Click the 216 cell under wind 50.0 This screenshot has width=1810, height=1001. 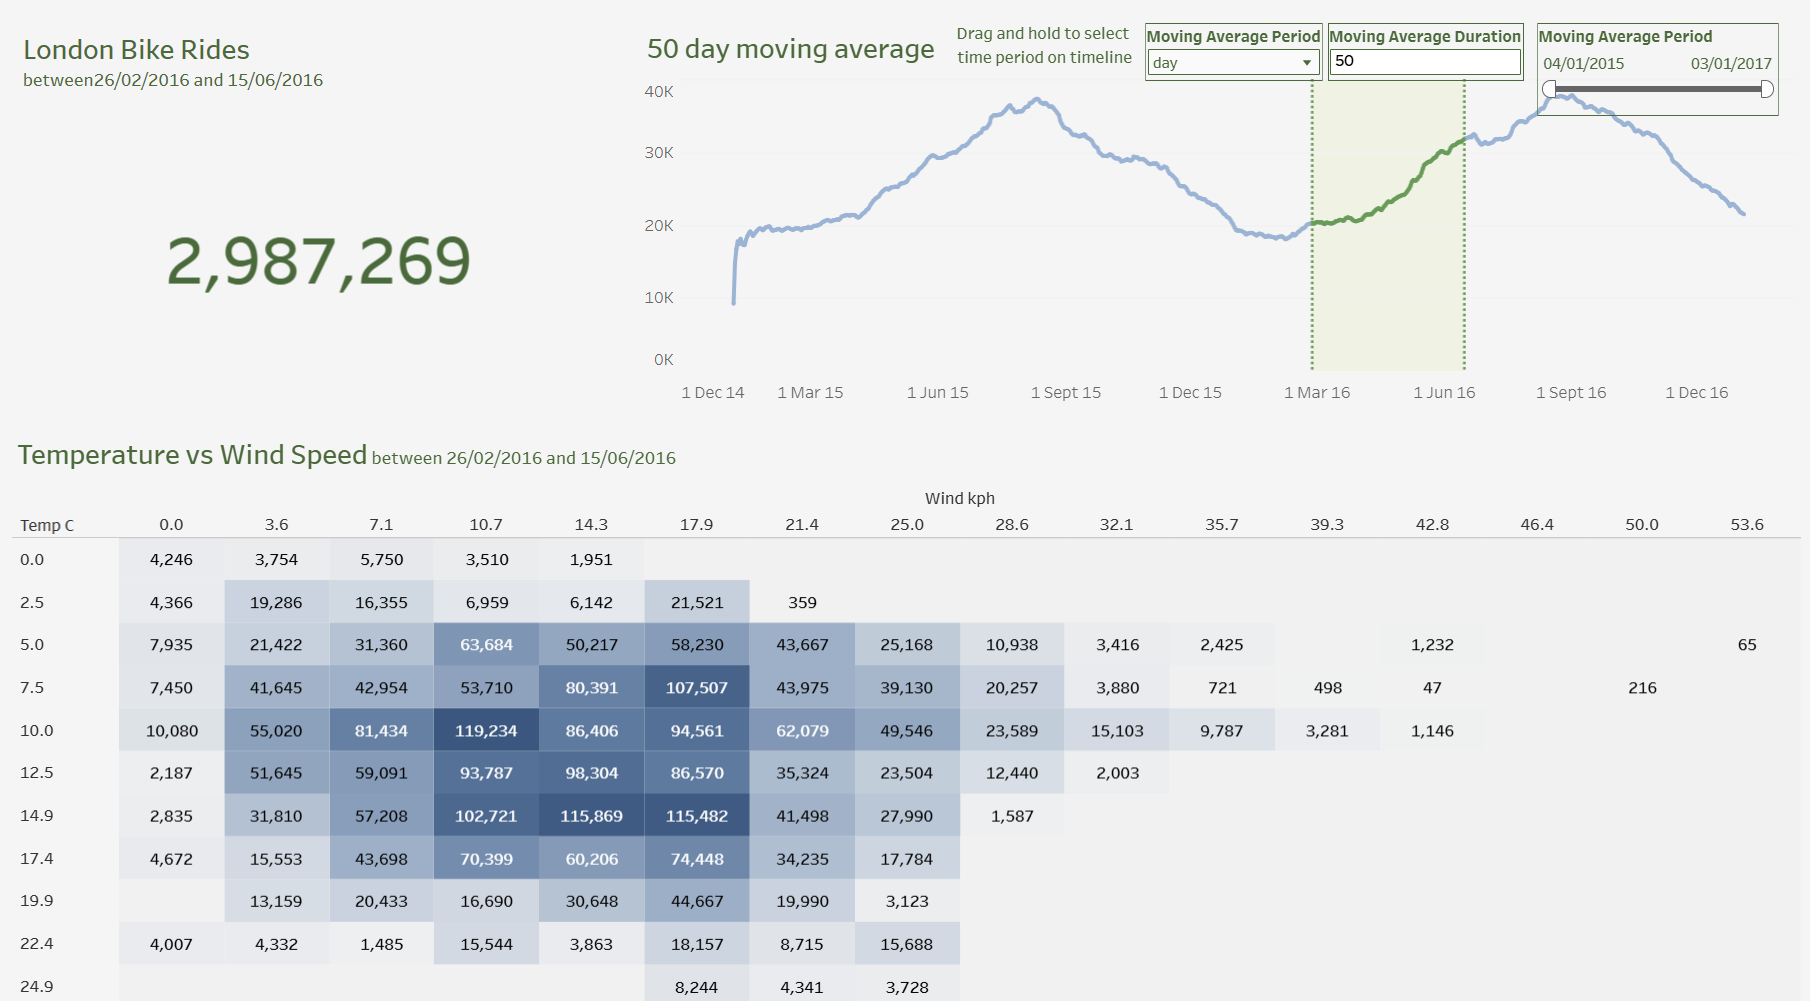1642,688
